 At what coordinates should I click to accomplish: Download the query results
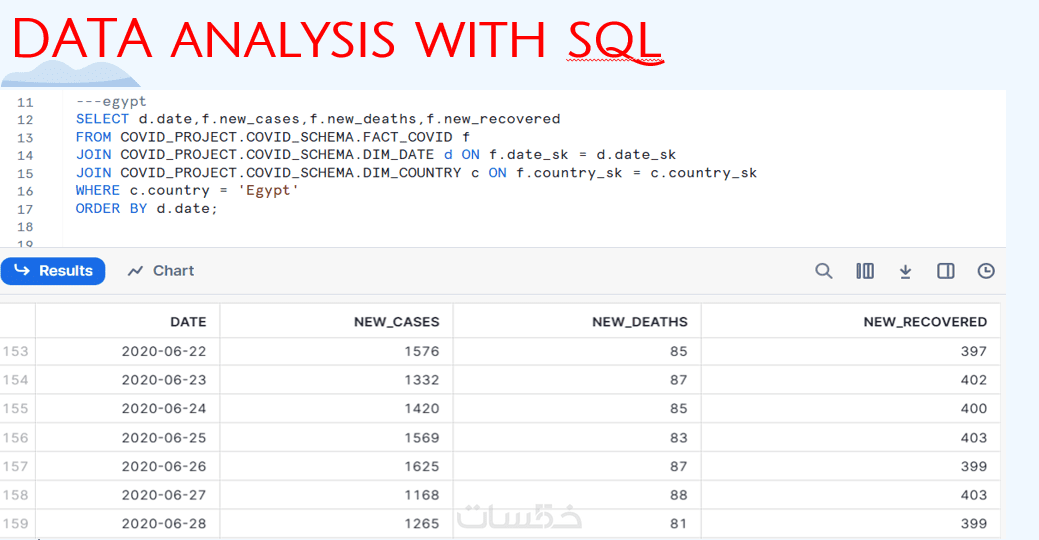coord(905,271)
